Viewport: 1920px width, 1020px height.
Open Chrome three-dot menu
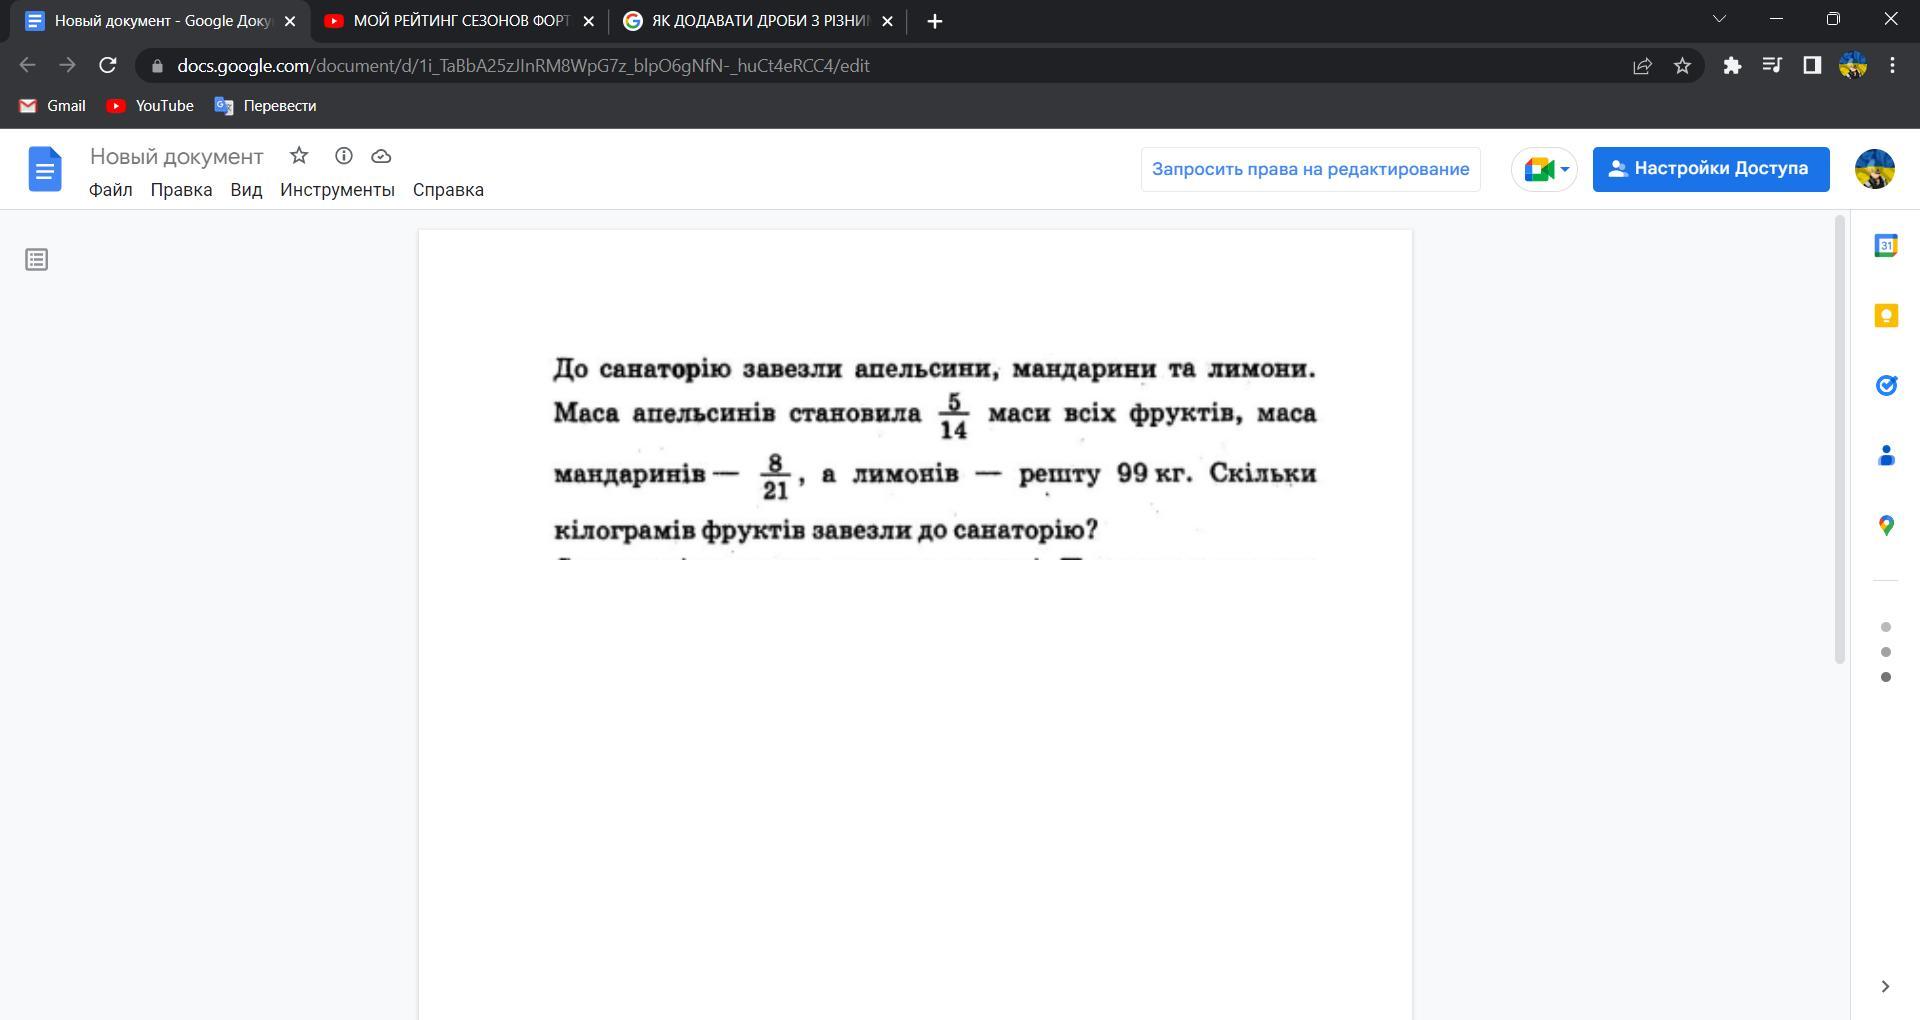(1892, 66)
